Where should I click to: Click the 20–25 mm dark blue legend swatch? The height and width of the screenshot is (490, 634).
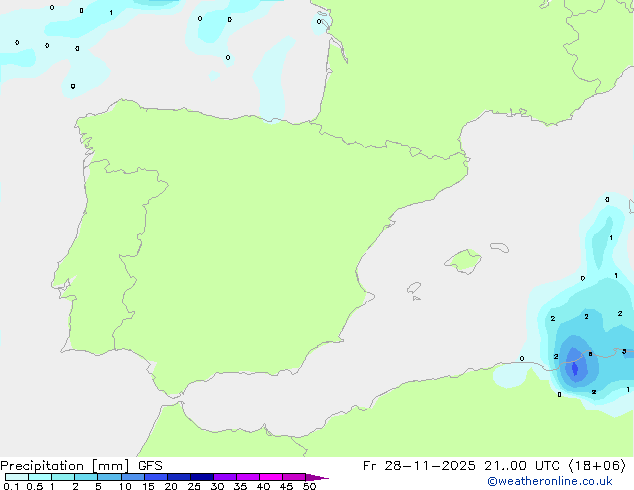[x=179, y=477]
